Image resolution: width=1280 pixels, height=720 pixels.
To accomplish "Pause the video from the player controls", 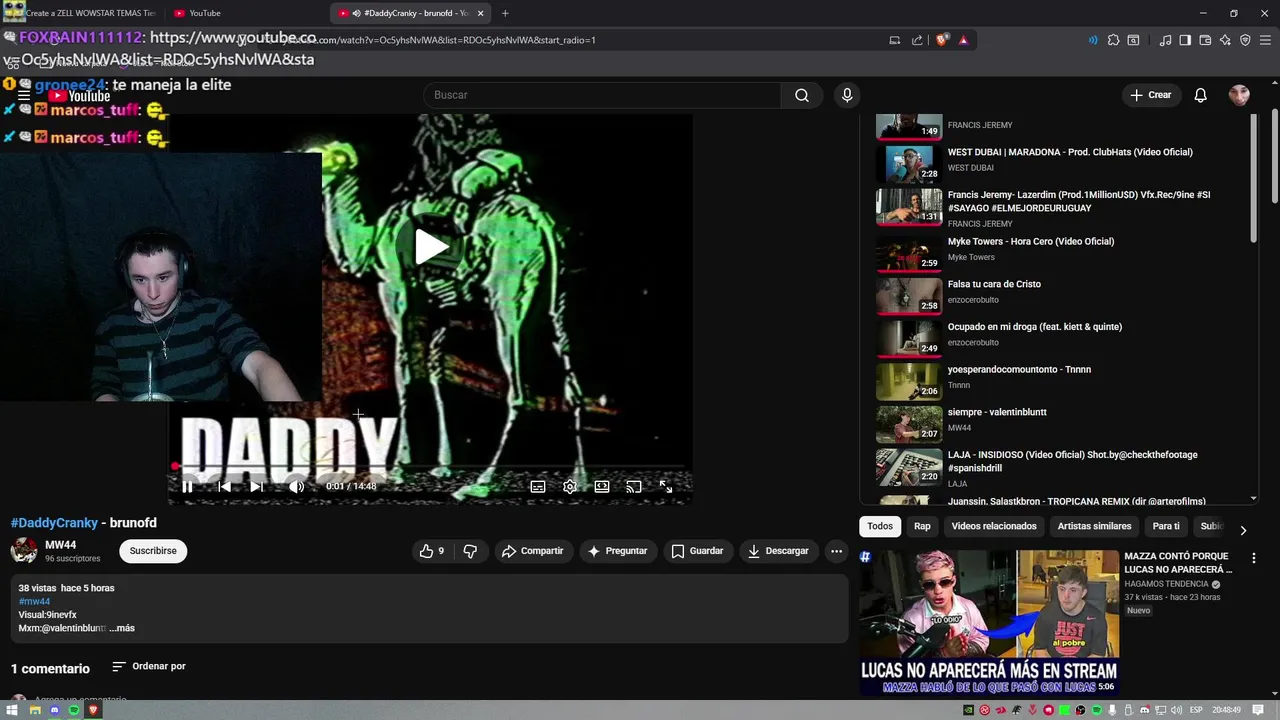I will [187, 486].
